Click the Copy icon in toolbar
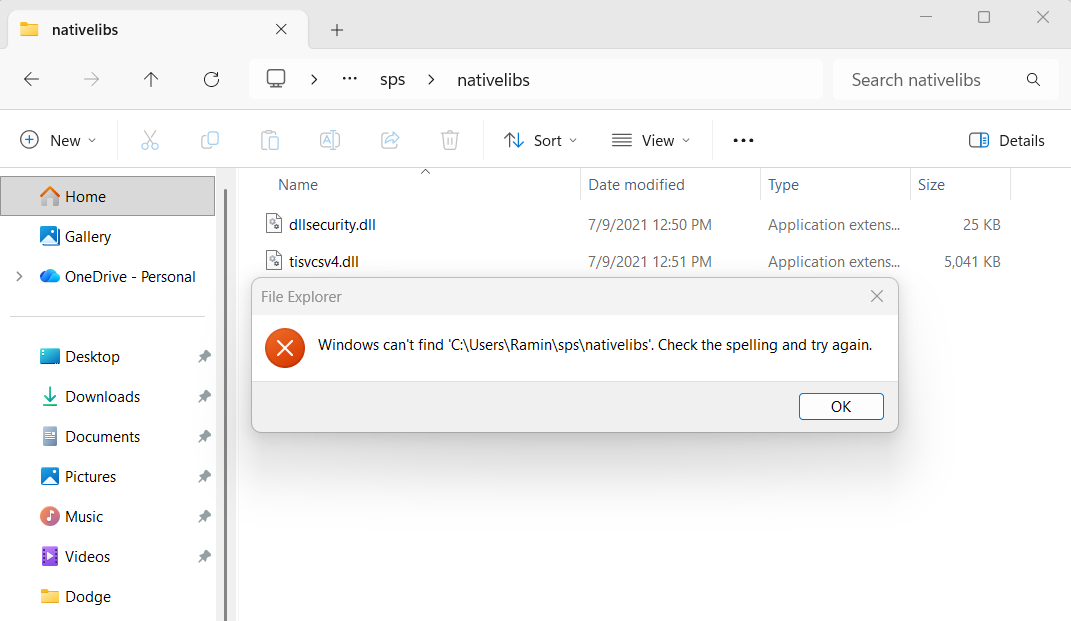 (210, 140)
